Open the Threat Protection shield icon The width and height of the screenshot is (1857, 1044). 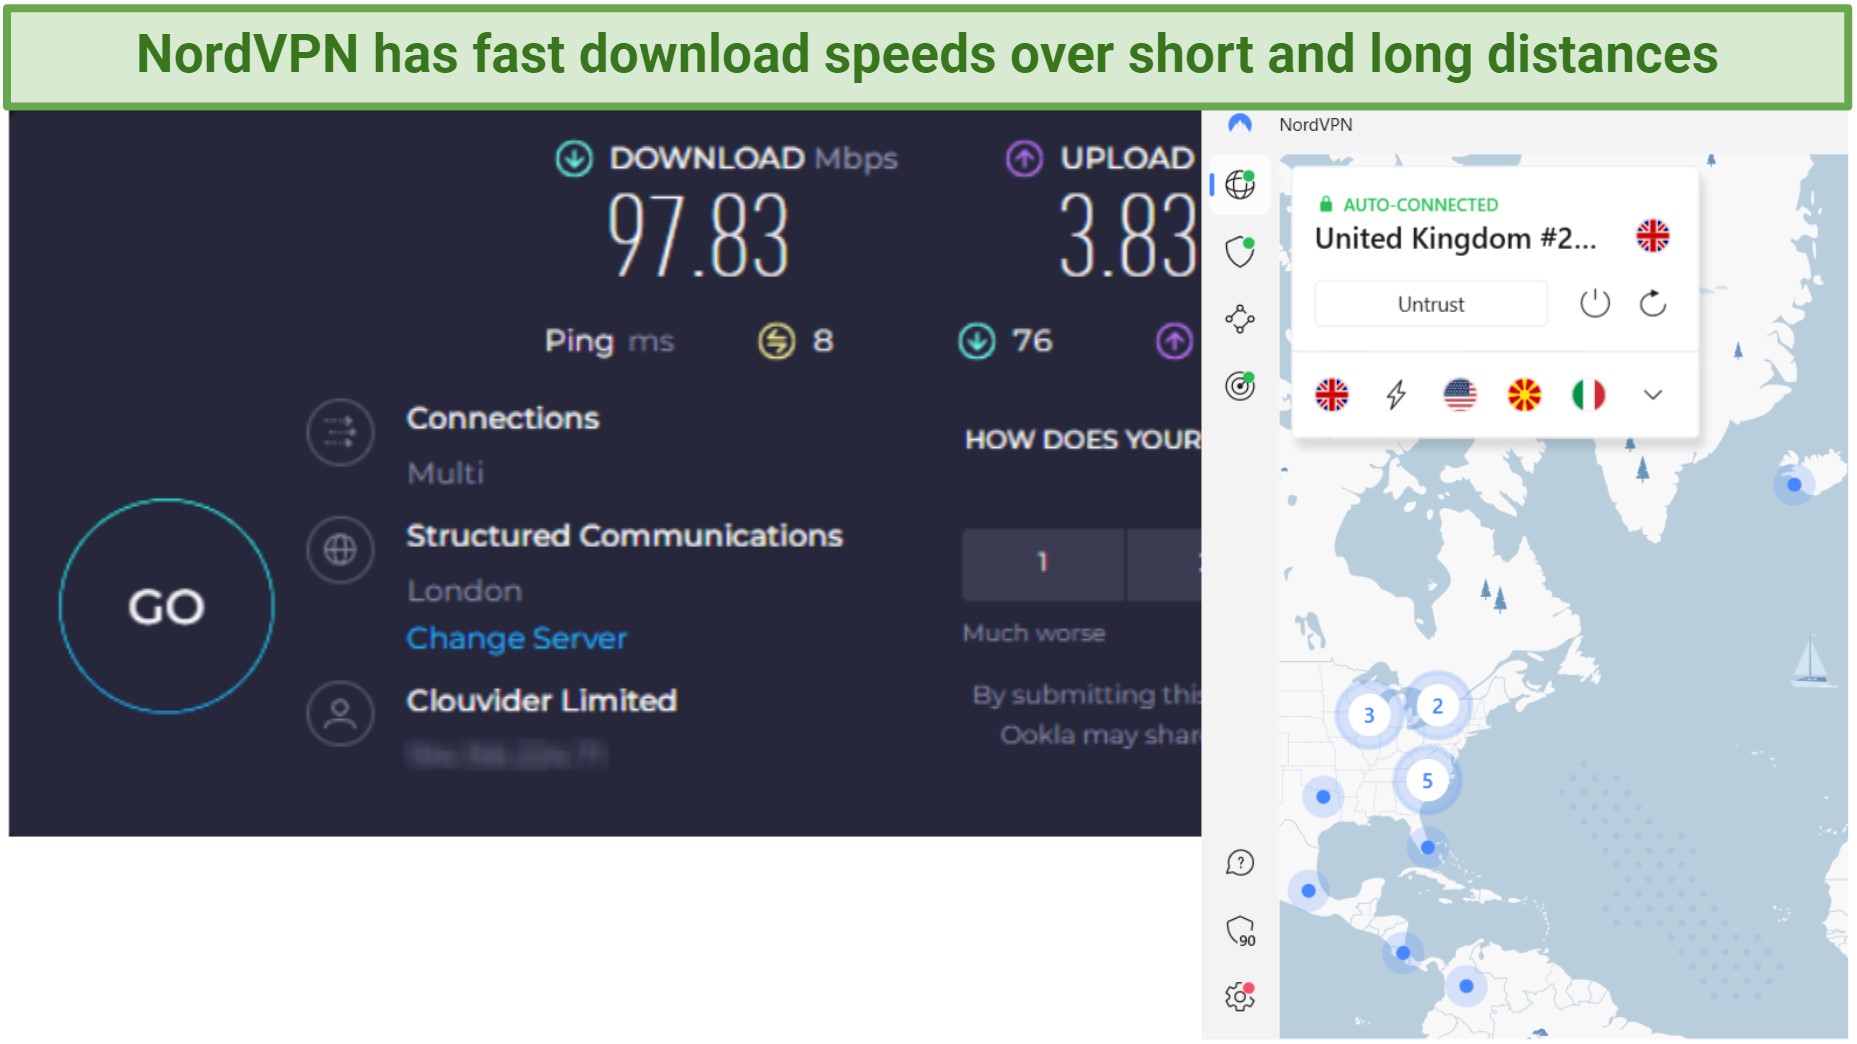1240,251
